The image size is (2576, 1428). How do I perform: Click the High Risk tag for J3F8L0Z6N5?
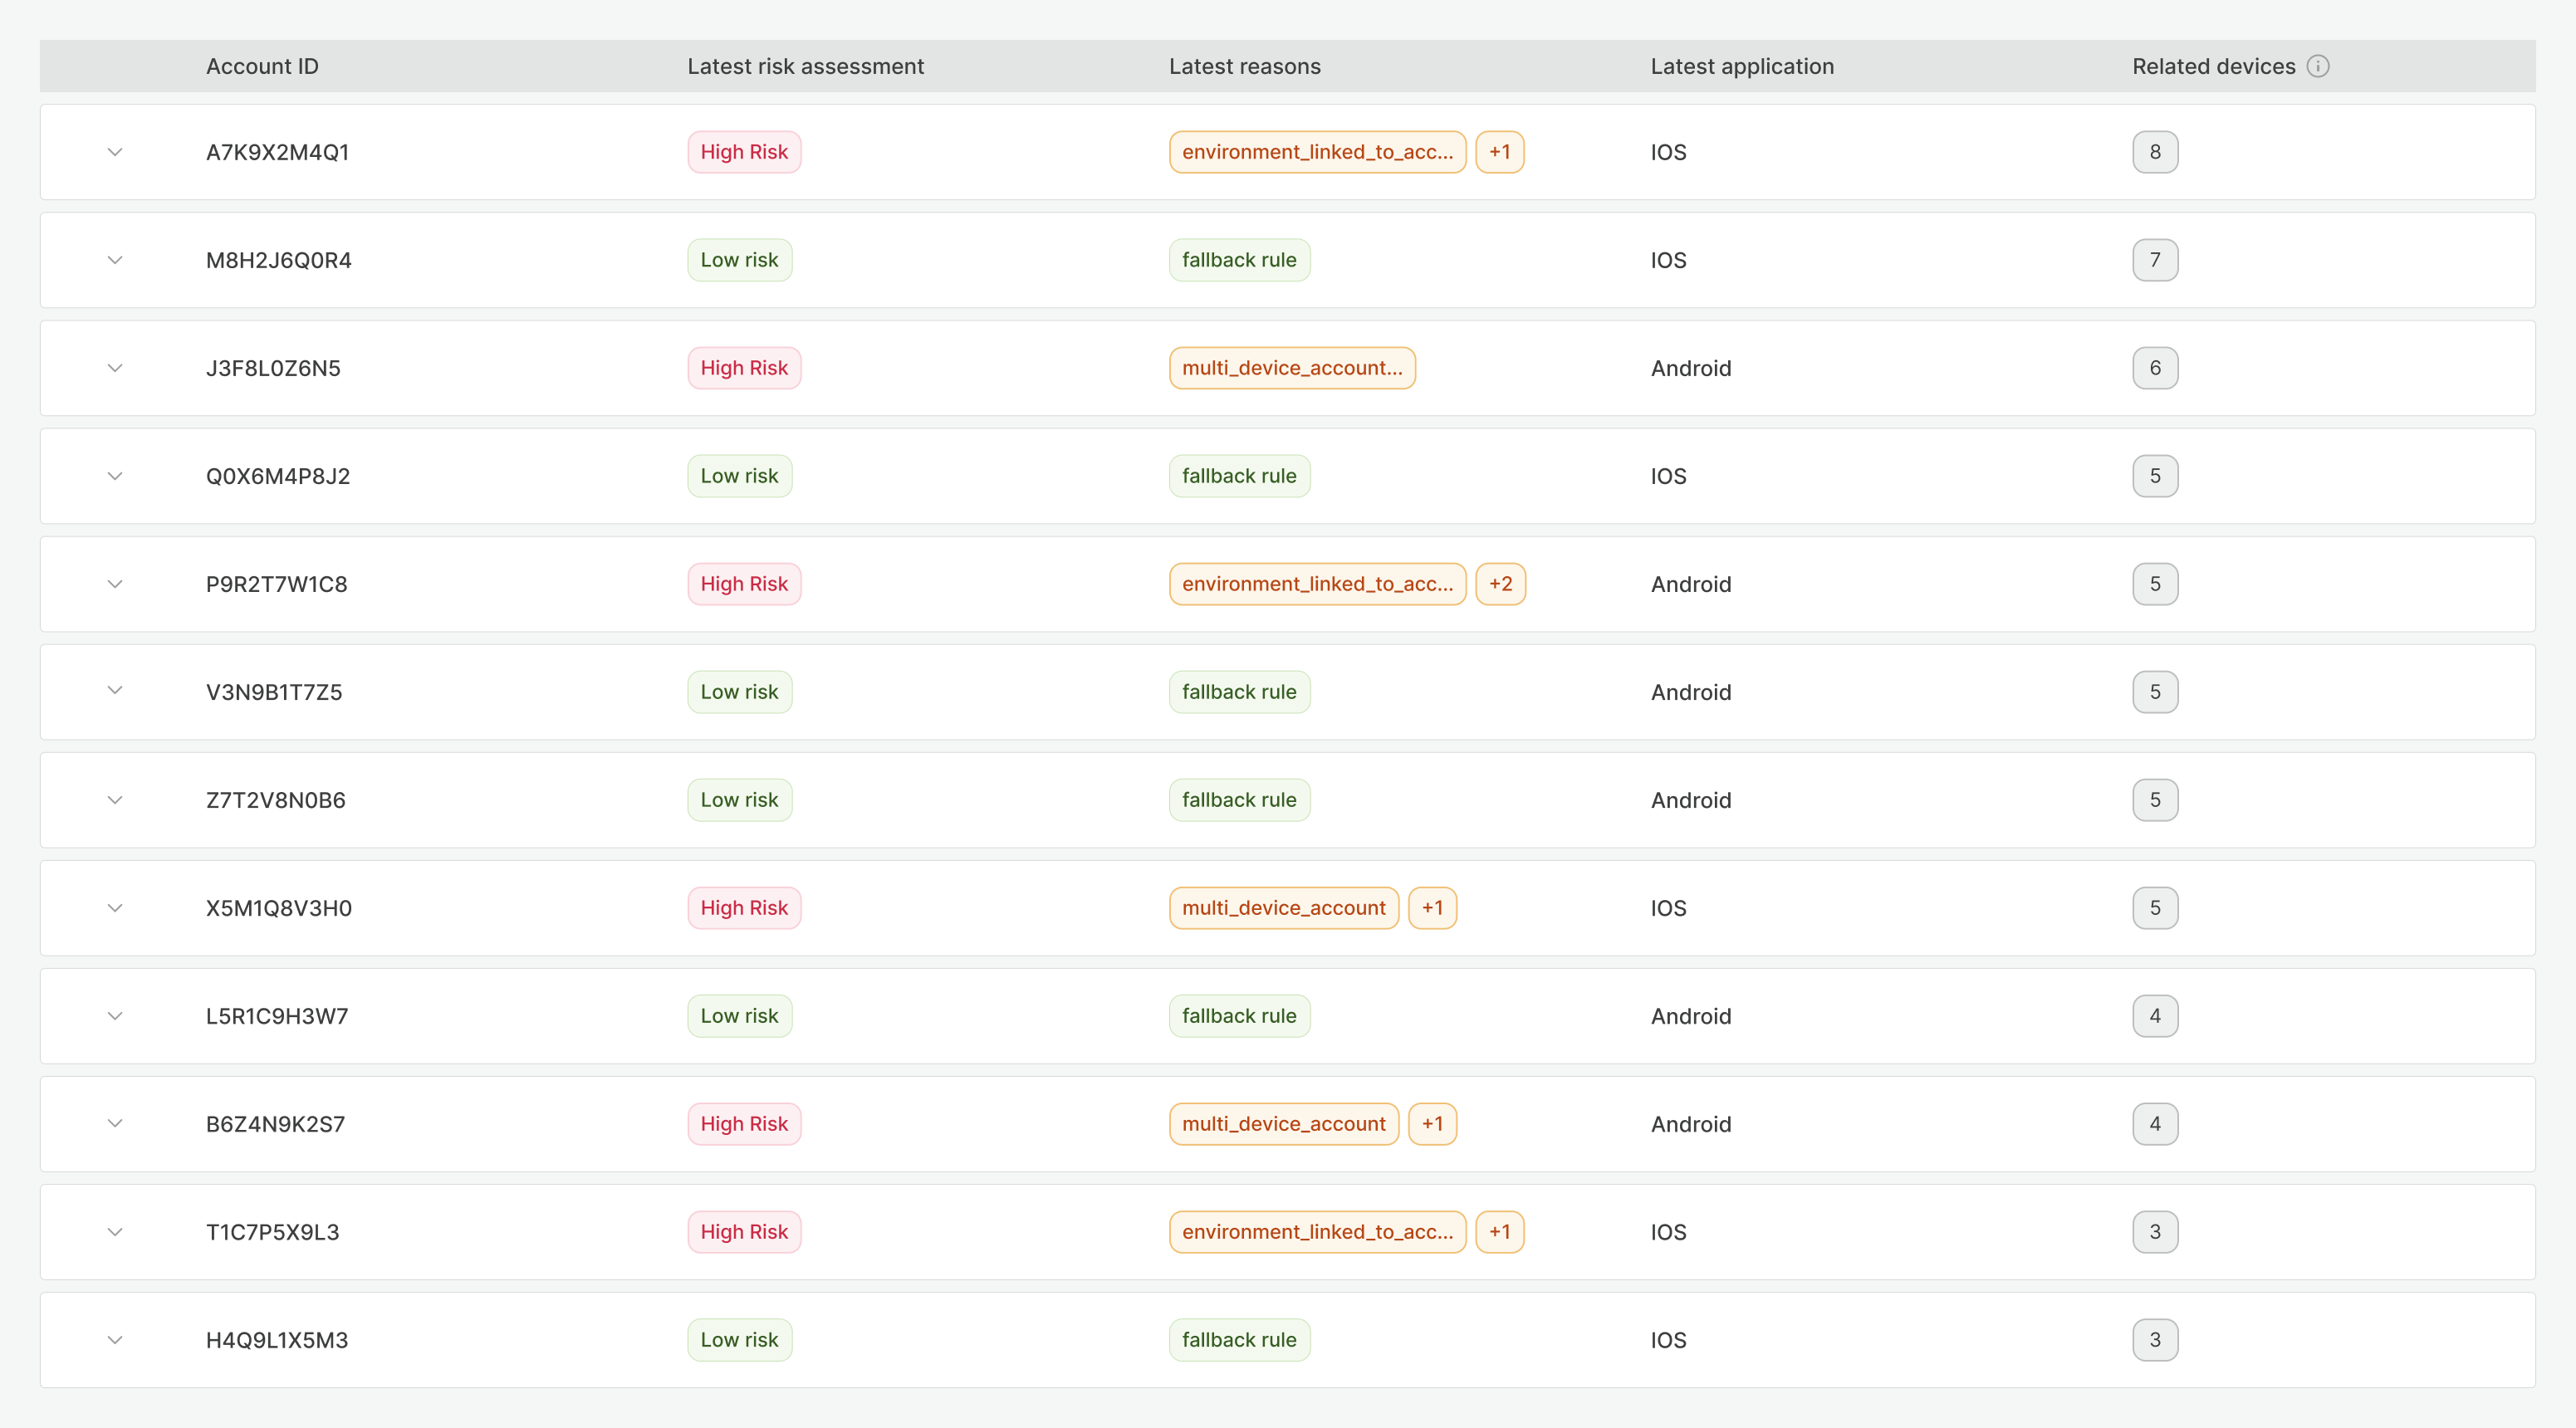(x=744, y=368)
